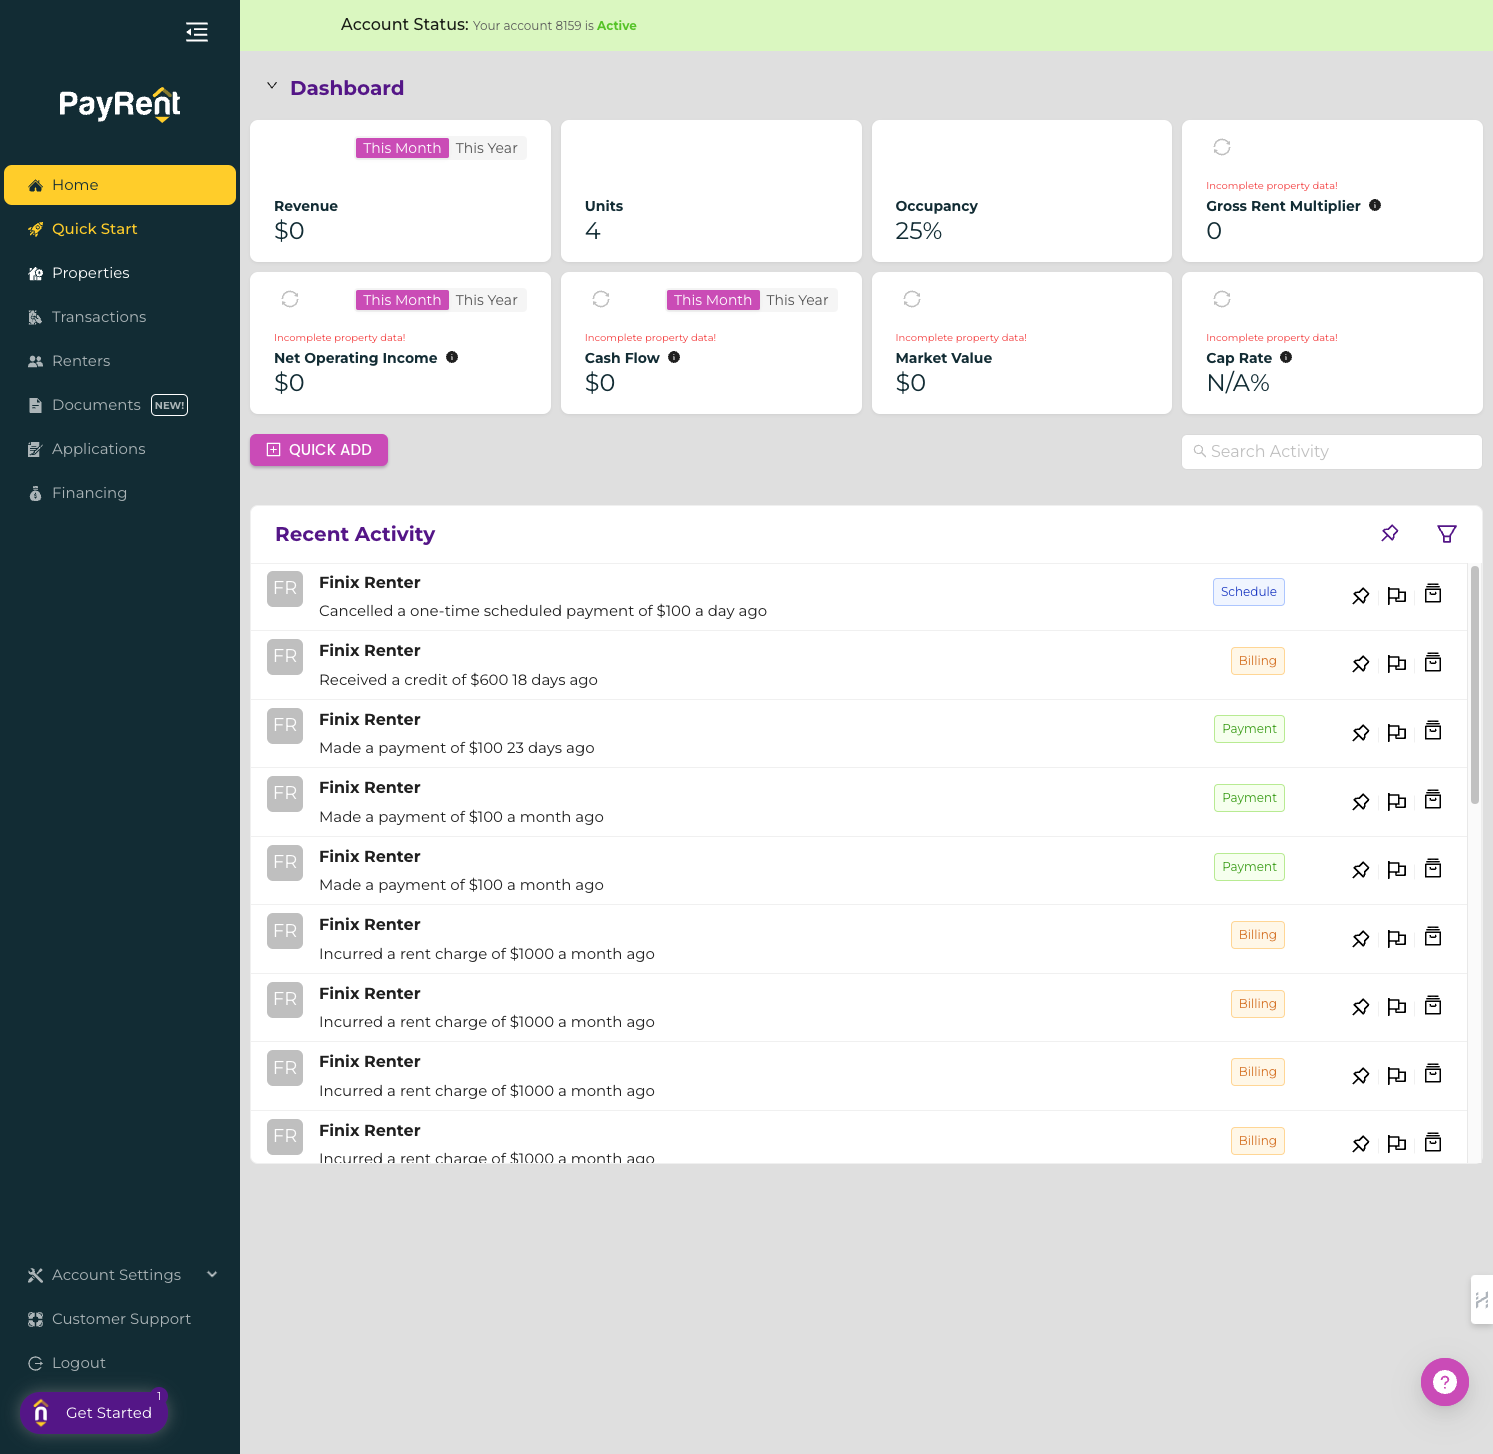This screenshot has height=1454, width=1493.
Task: Open Transactions in the sidebar
Action: (x=120, y=317)
